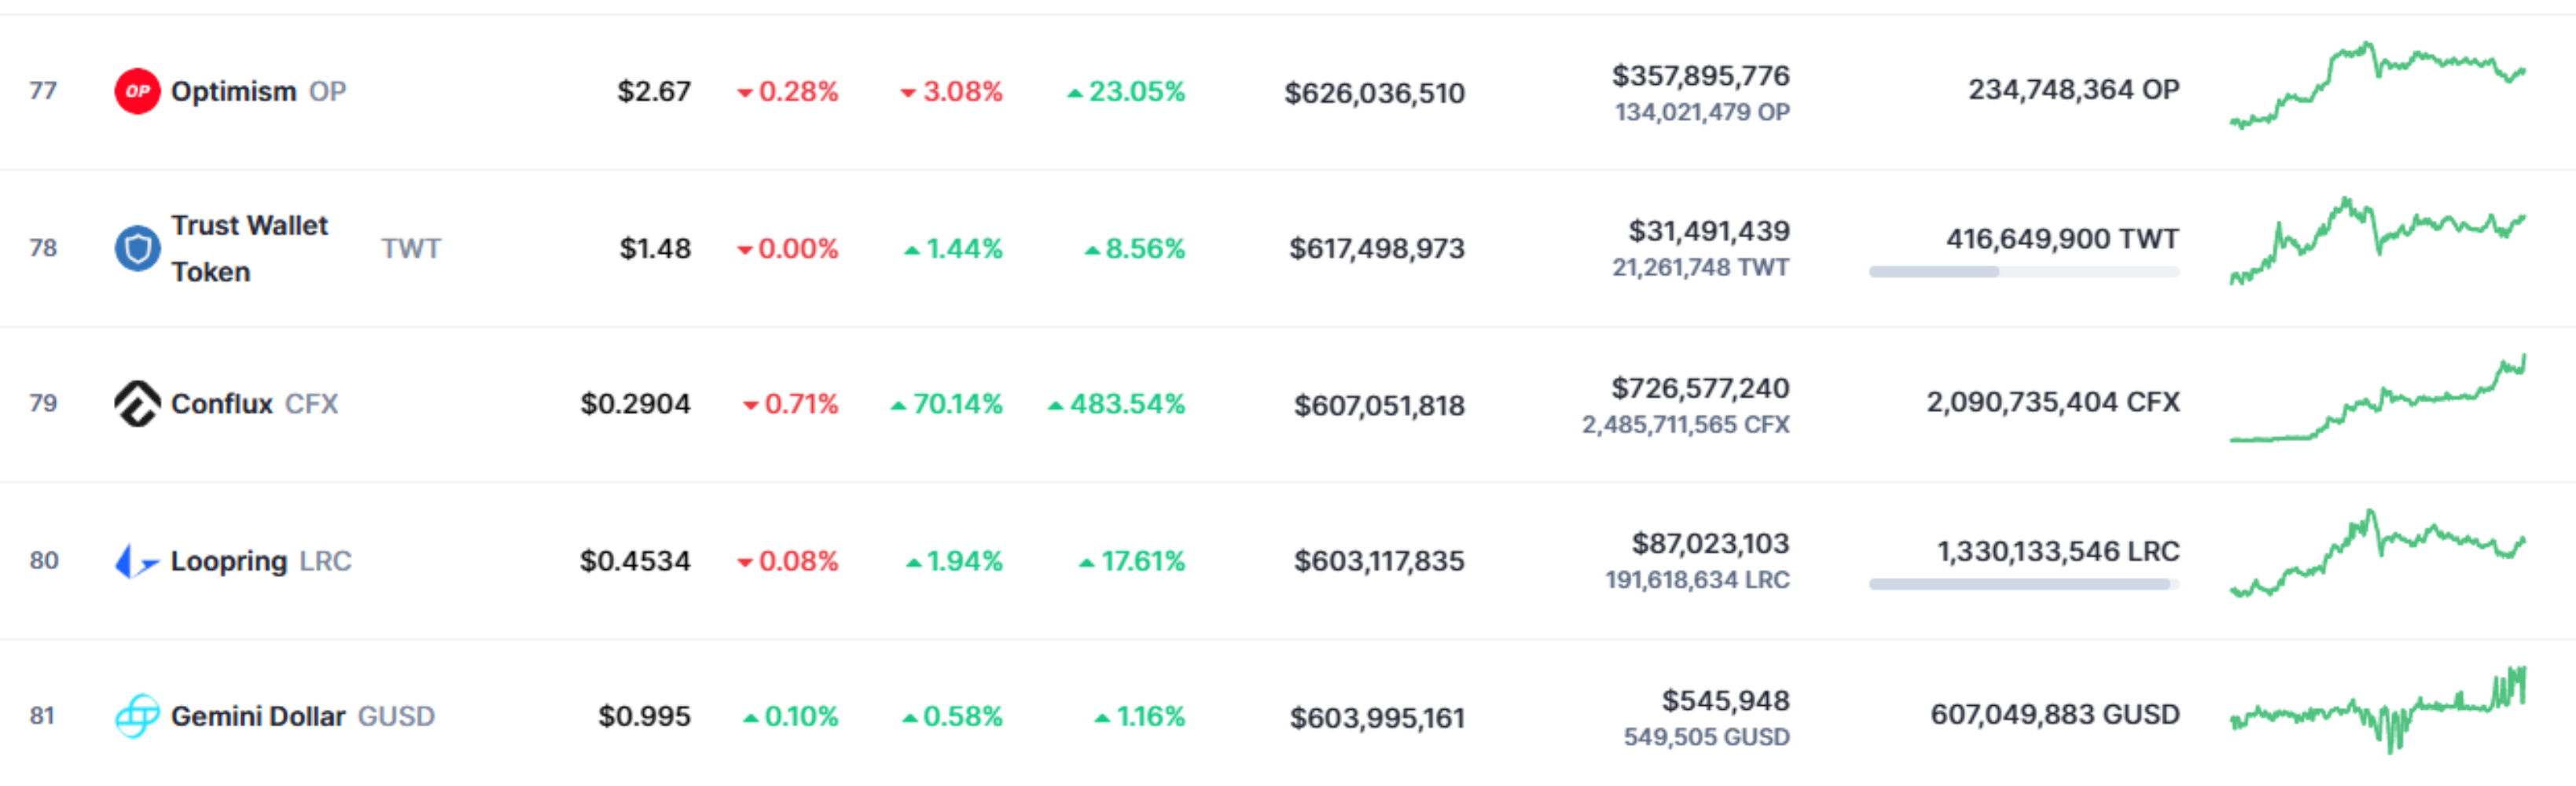Open the Optimism coin page link
2576x786 pixels.
click(233, 91)
